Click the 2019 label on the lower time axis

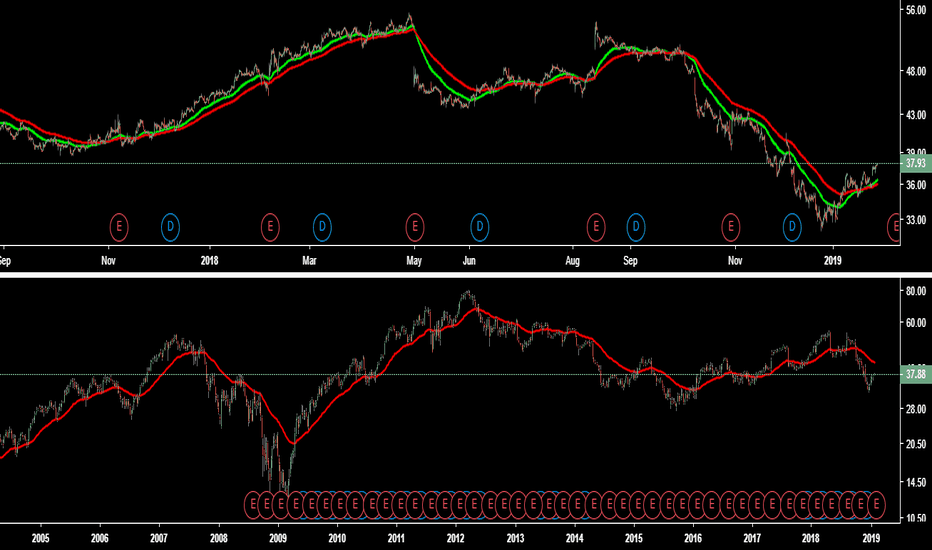click(871, 538)
